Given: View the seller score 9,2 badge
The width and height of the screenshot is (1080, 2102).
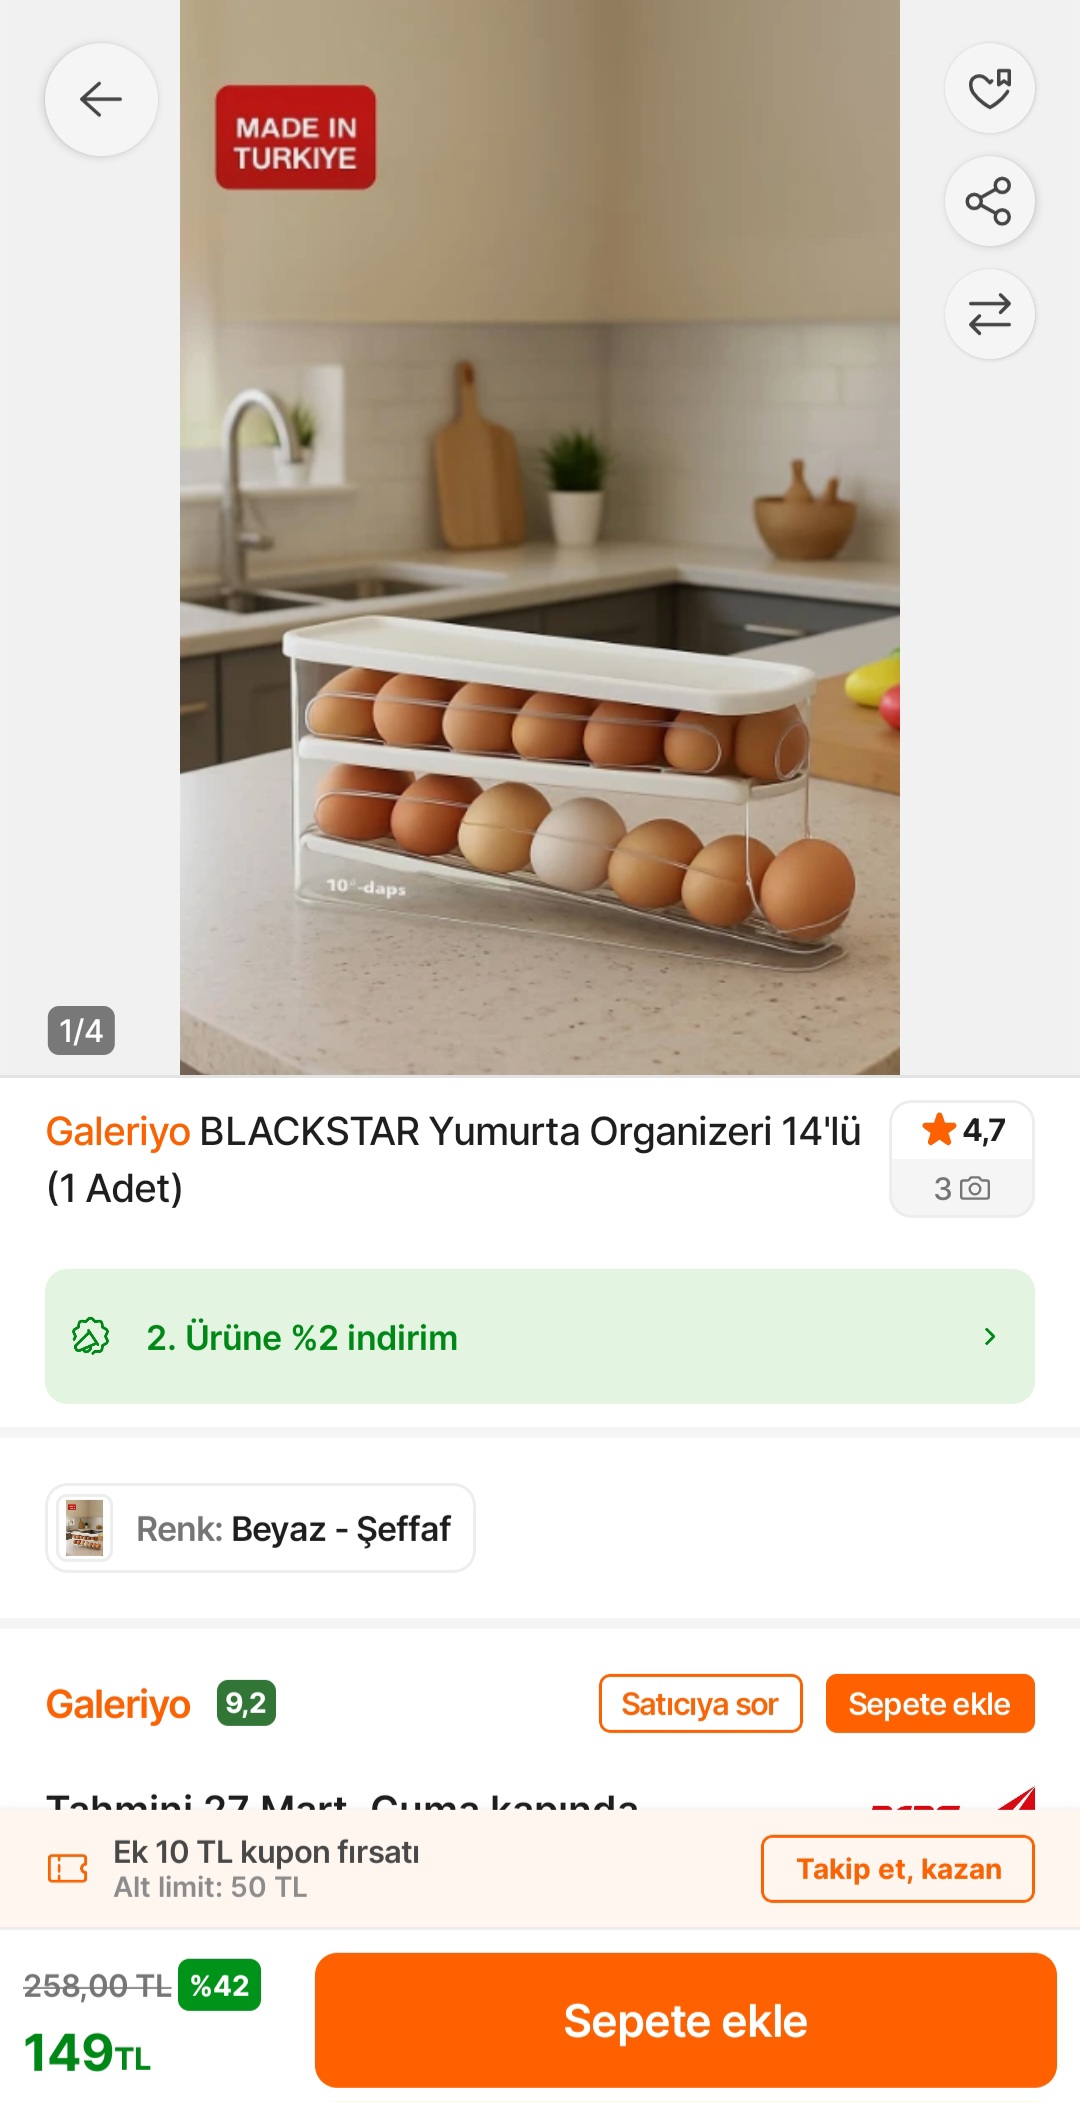Looking at the screenshot, I should pos(246,1703).
